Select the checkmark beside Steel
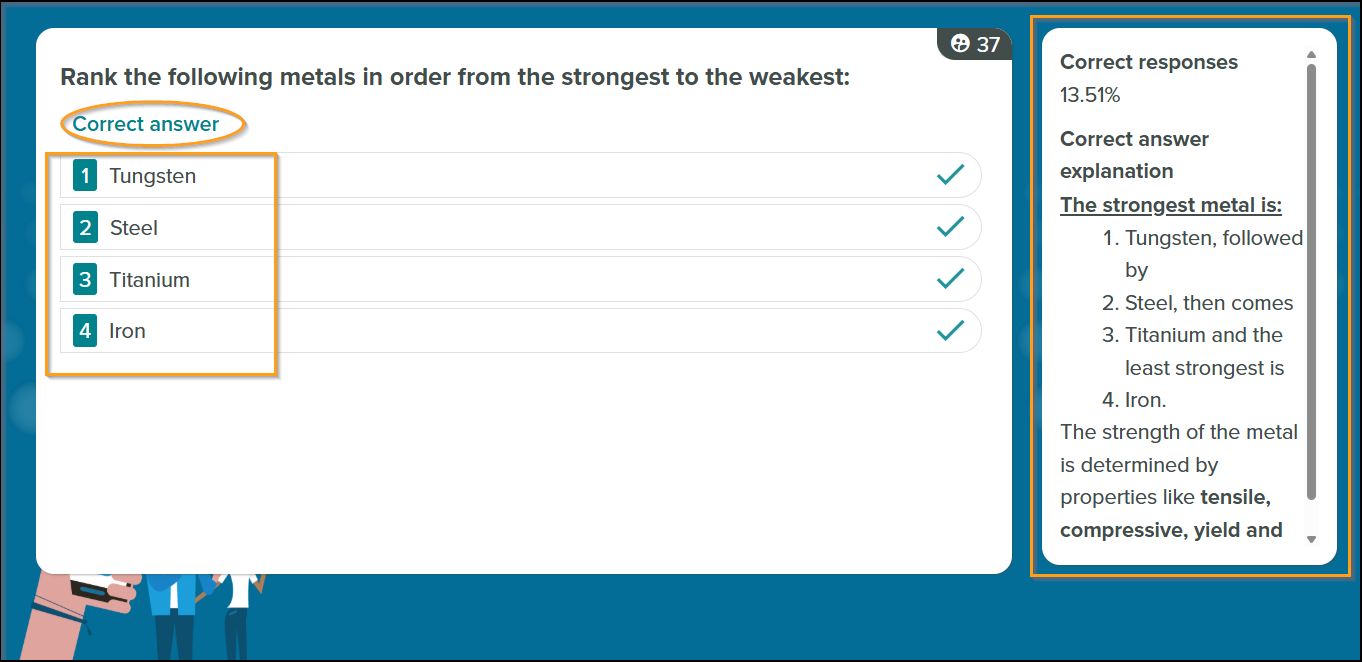This screenshot has width=1362, height=662. coord(950,227)
